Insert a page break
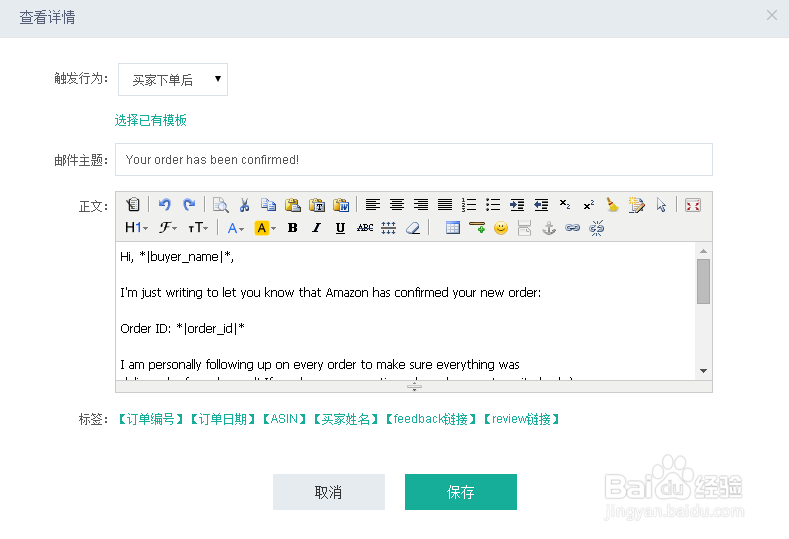This screenshot has width=789, height=539. point(524,228)
